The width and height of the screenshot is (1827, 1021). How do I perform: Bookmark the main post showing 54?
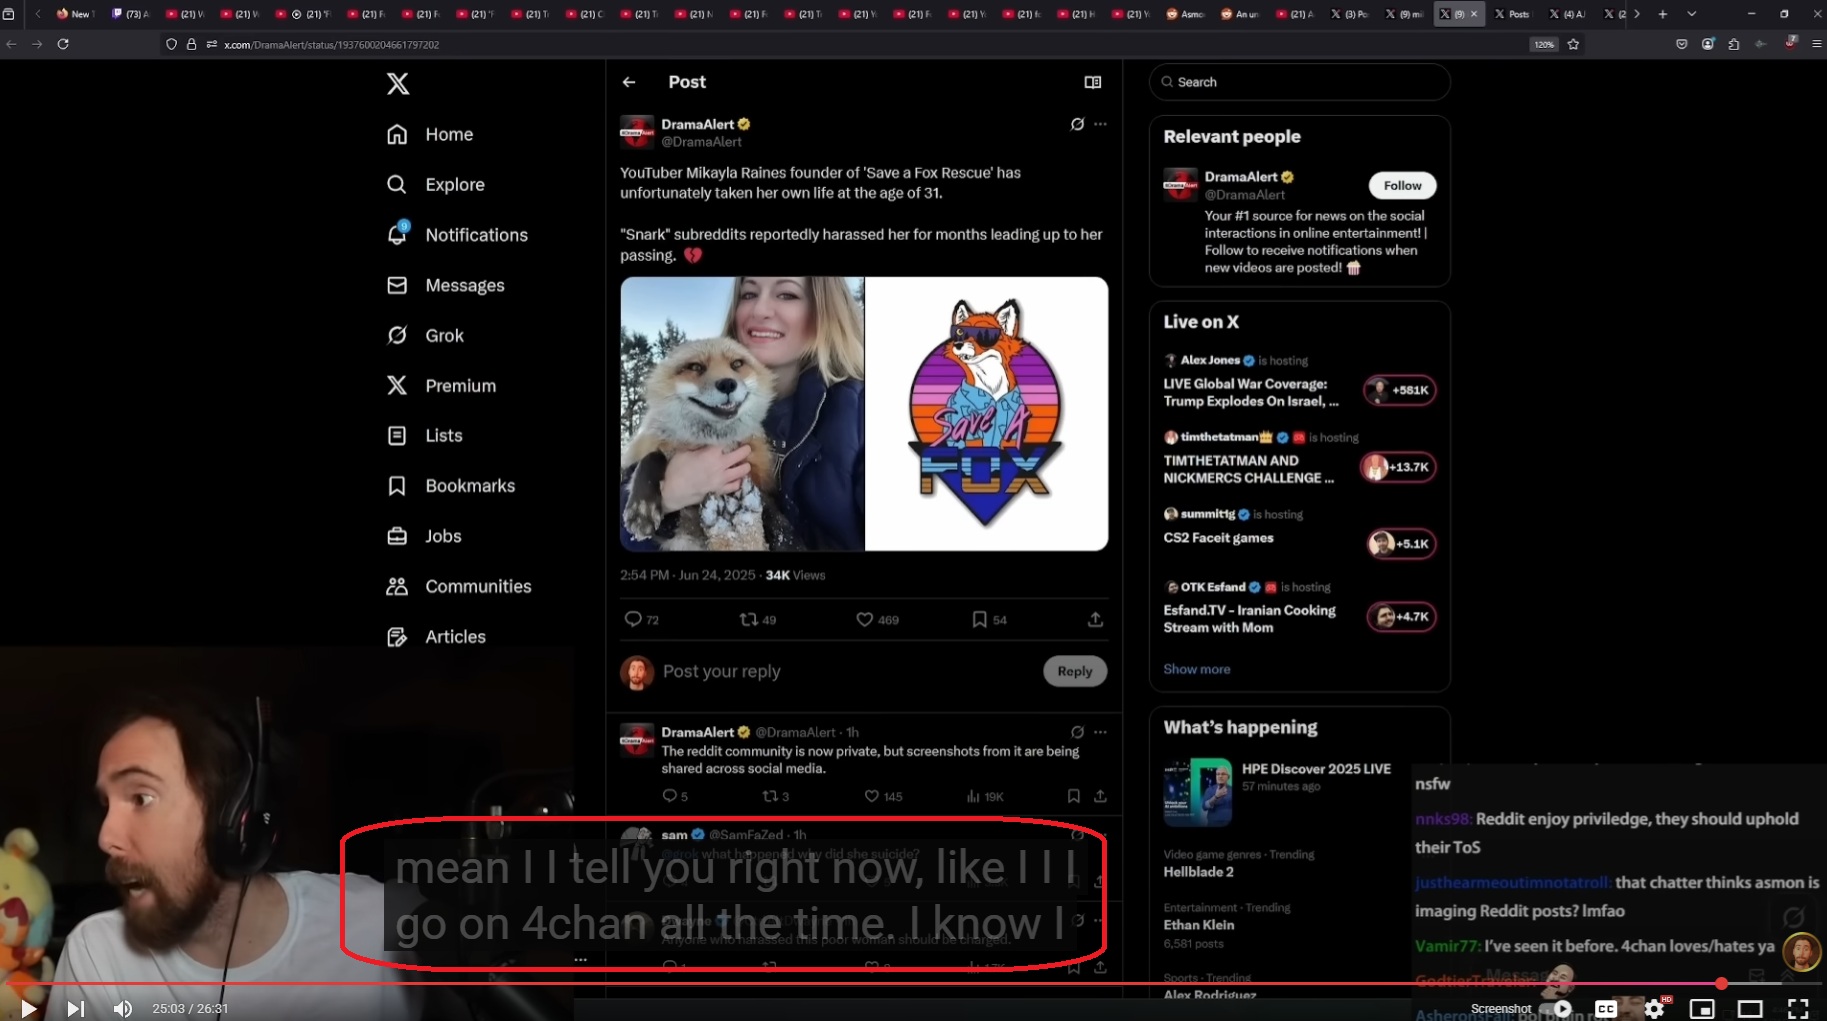click(989, 619)
